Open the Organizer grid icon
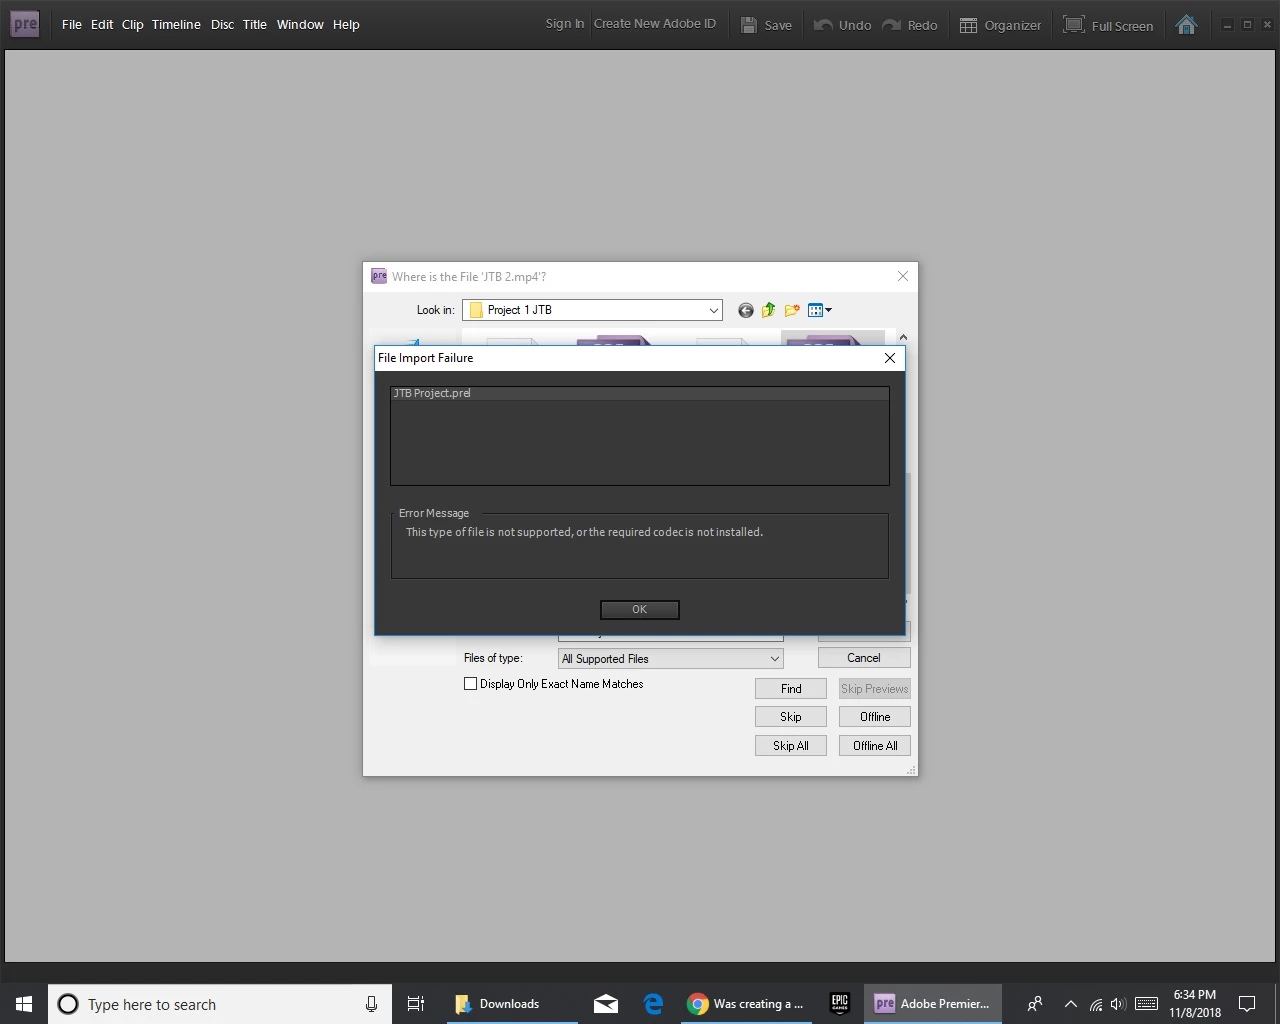1280x1024 pixels. point(968,25)
